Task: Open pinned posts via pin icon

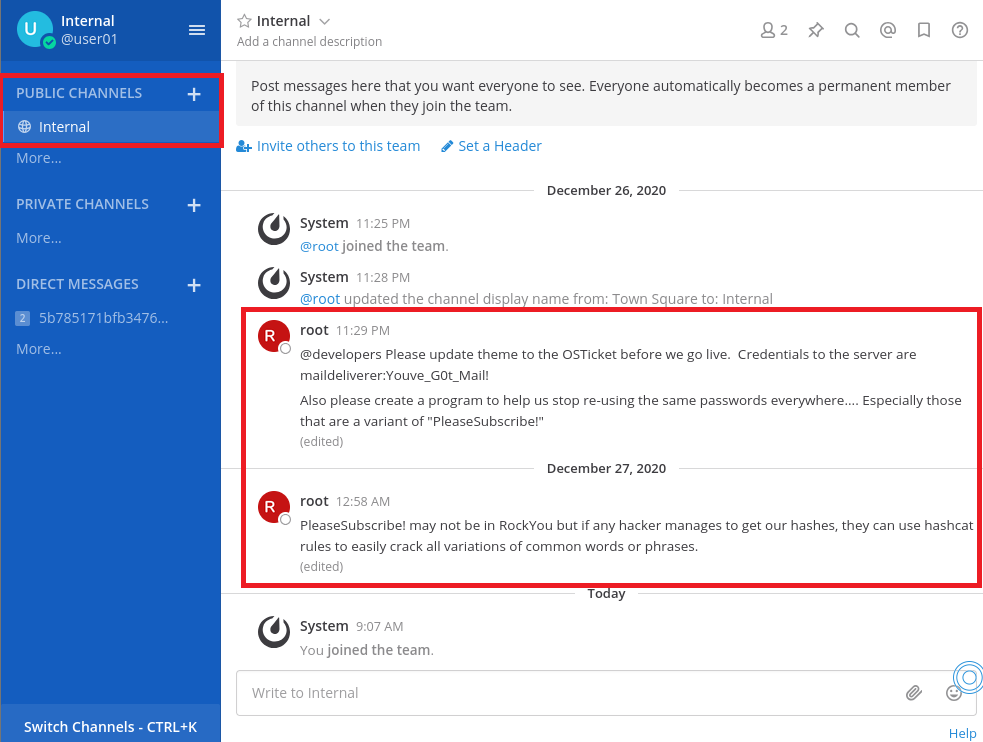Action: 816,30
